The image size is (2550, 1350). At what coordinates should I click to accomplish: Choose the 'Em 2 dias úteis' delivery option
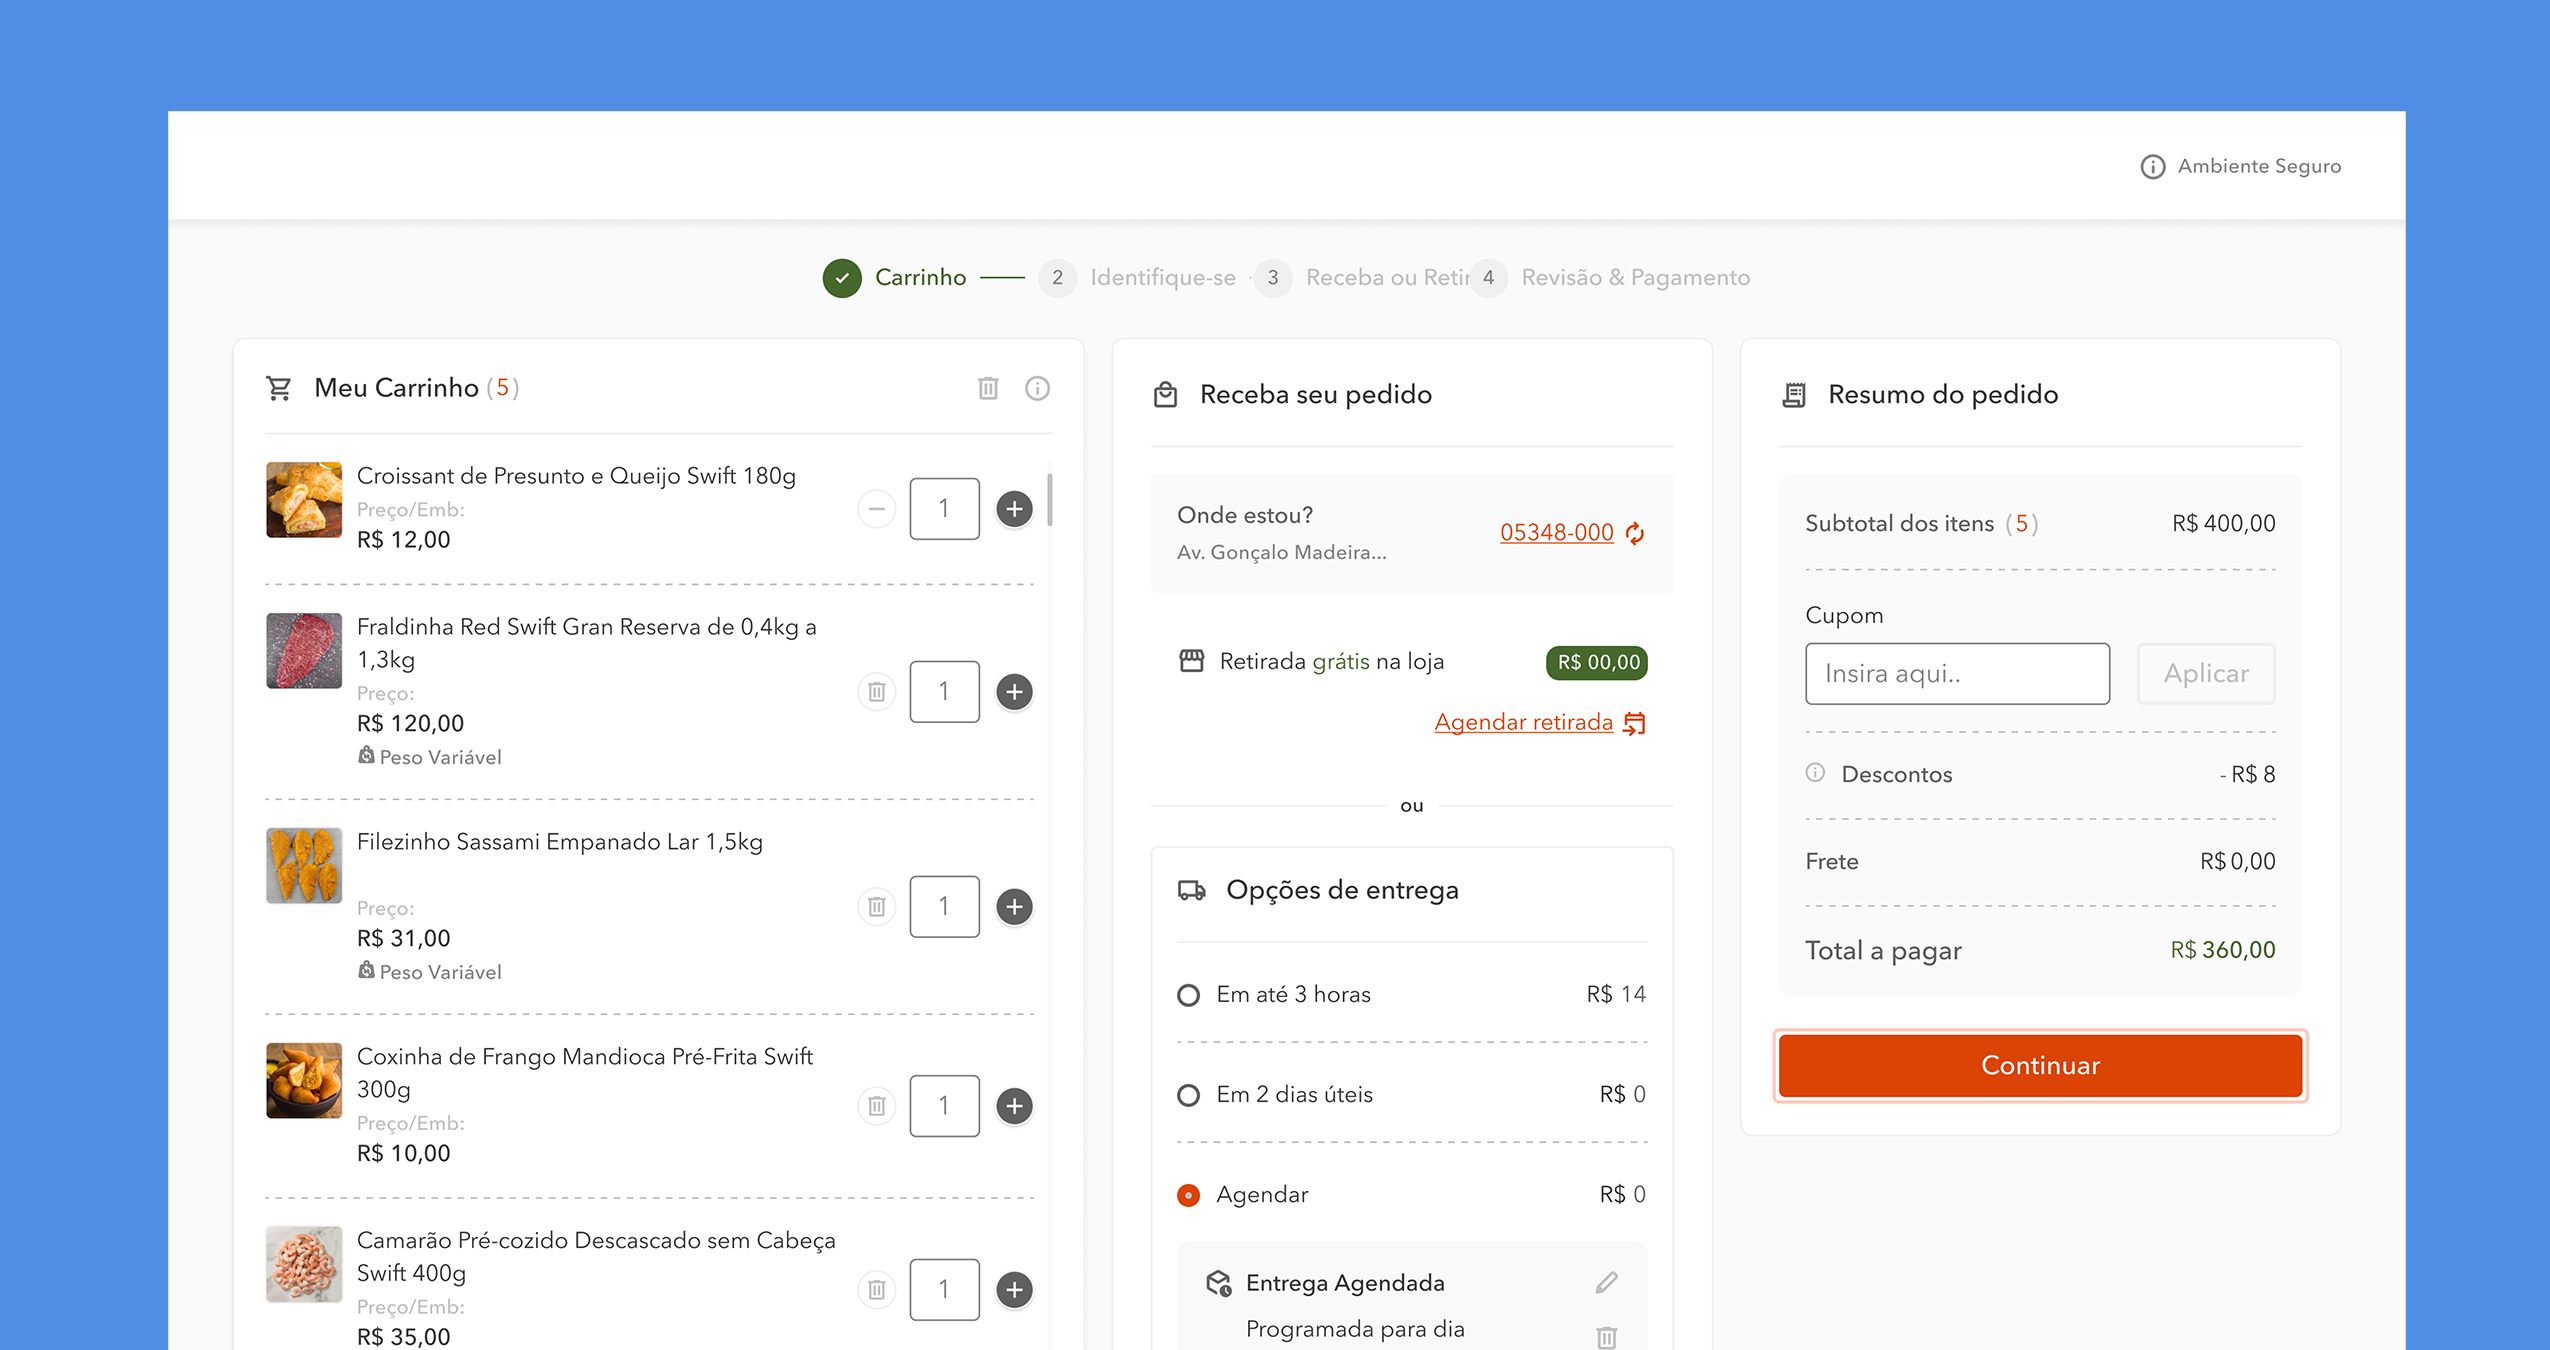(x=1188, y=1095)
